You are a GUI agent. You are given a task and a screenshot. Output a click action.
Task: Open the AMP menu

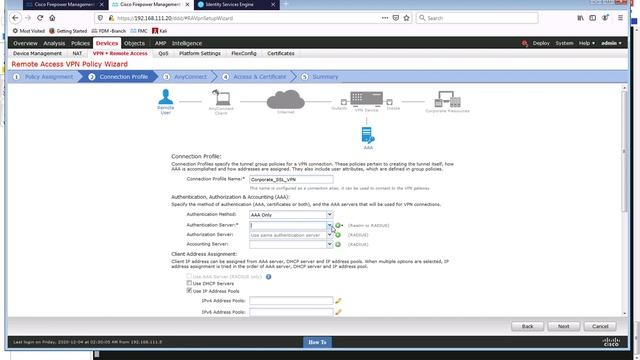coord(160,43)
